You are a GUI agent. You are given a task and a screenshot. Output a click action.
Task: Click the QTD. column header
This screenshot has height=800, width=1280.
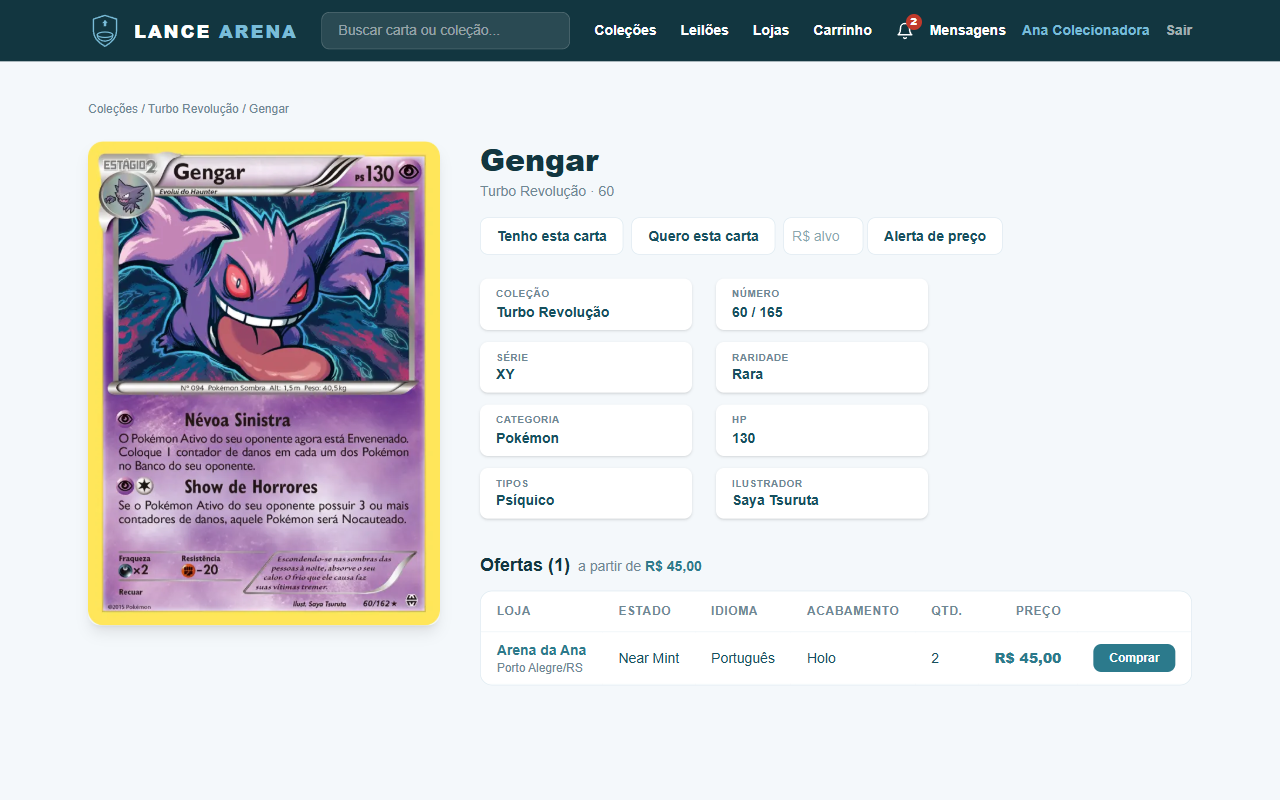(x=947, y=611)
